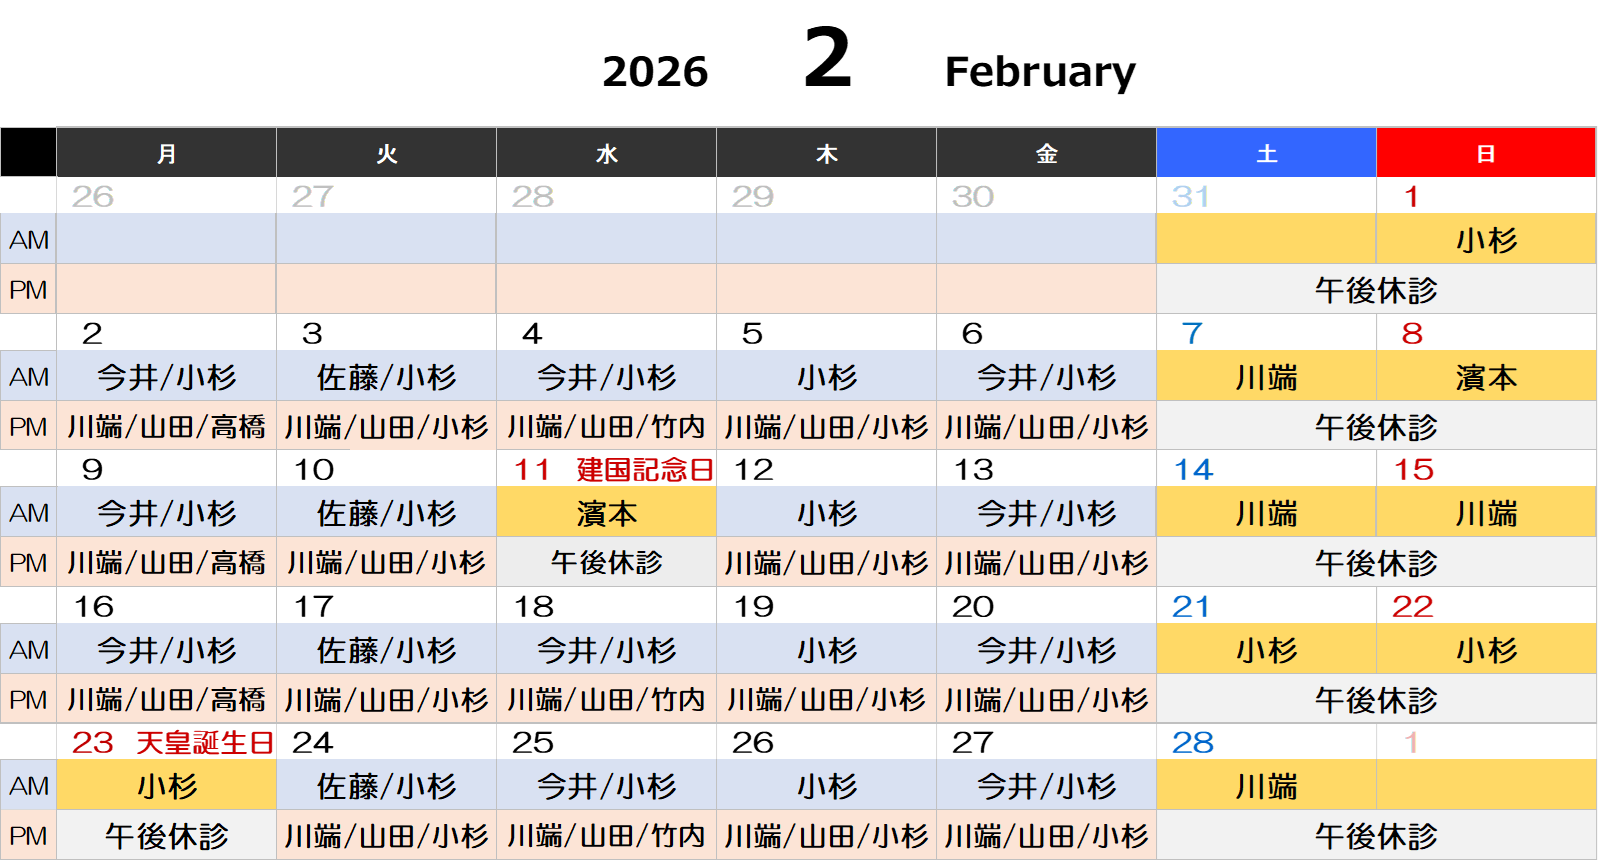Click the date 26 cell in the top row
The height and width of the screenshot is (861, 1598).
click(x=166, y=196)
